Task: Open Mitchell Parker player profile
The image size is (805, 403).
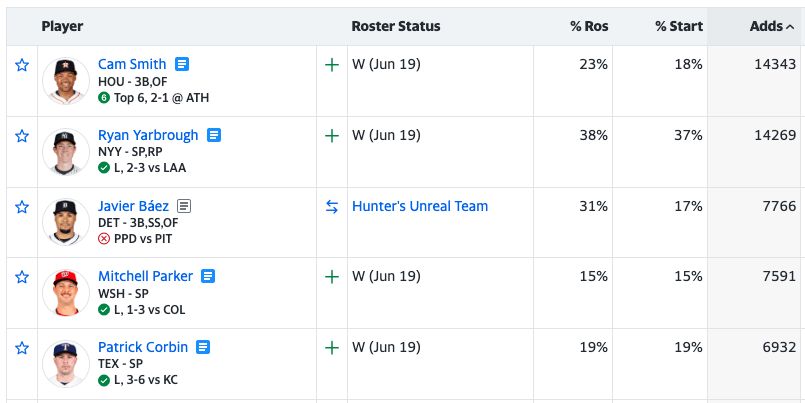Action: 145,276
